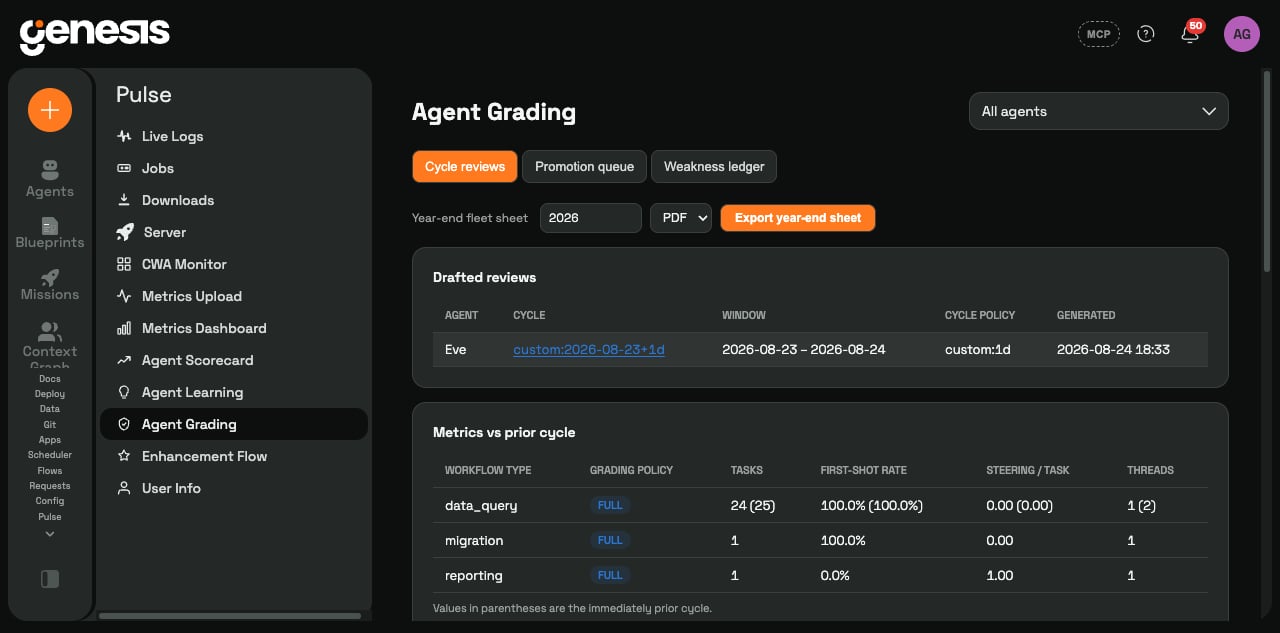Open the custom:2026-08-23+1d cycle link
The width and height of the screenshot is (1280, 633).
click(x=589, y=349)
